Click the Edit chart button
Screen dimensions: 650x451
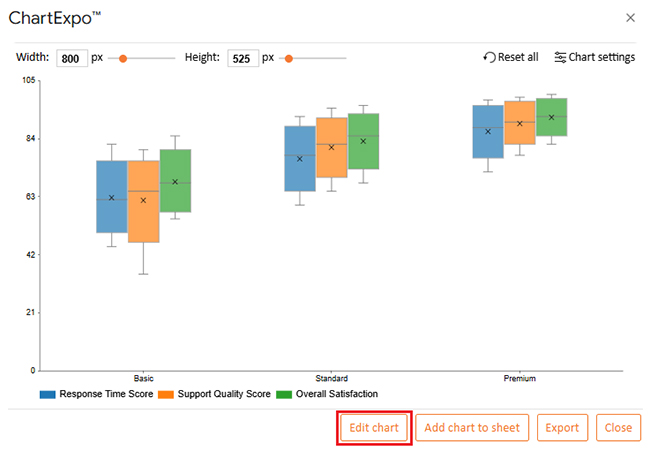(x=374, y=428)
